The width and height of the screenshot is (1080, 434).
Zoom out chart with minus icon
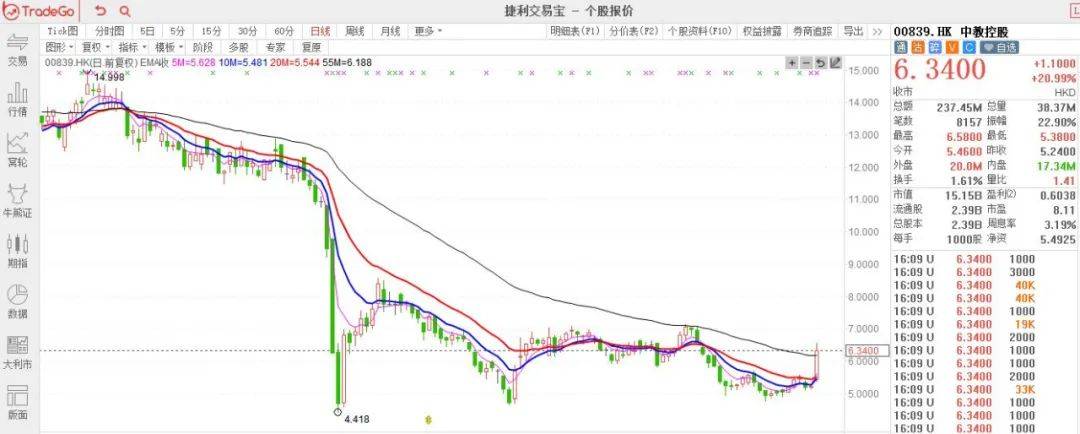click(x=807, y=63)
